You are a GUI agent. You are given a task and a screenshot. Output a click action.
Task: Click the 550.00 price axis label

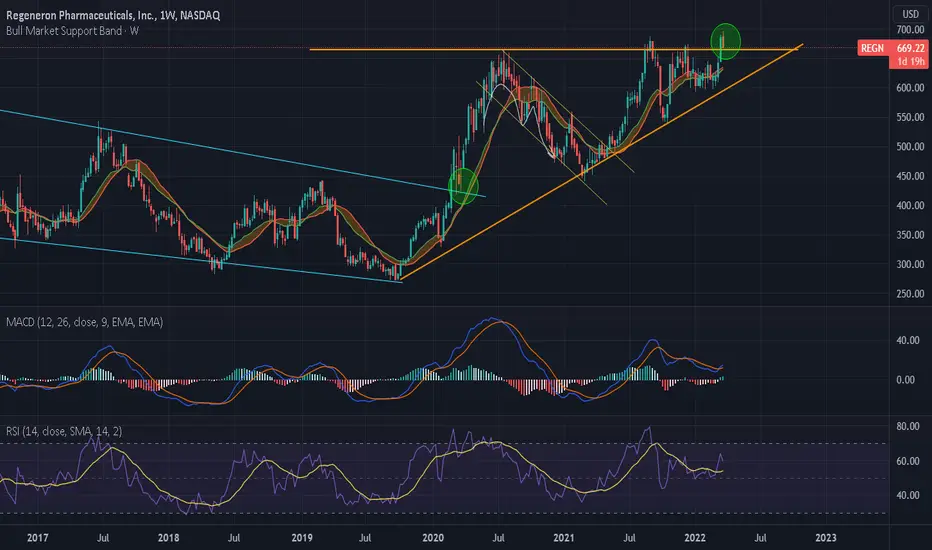910,117
